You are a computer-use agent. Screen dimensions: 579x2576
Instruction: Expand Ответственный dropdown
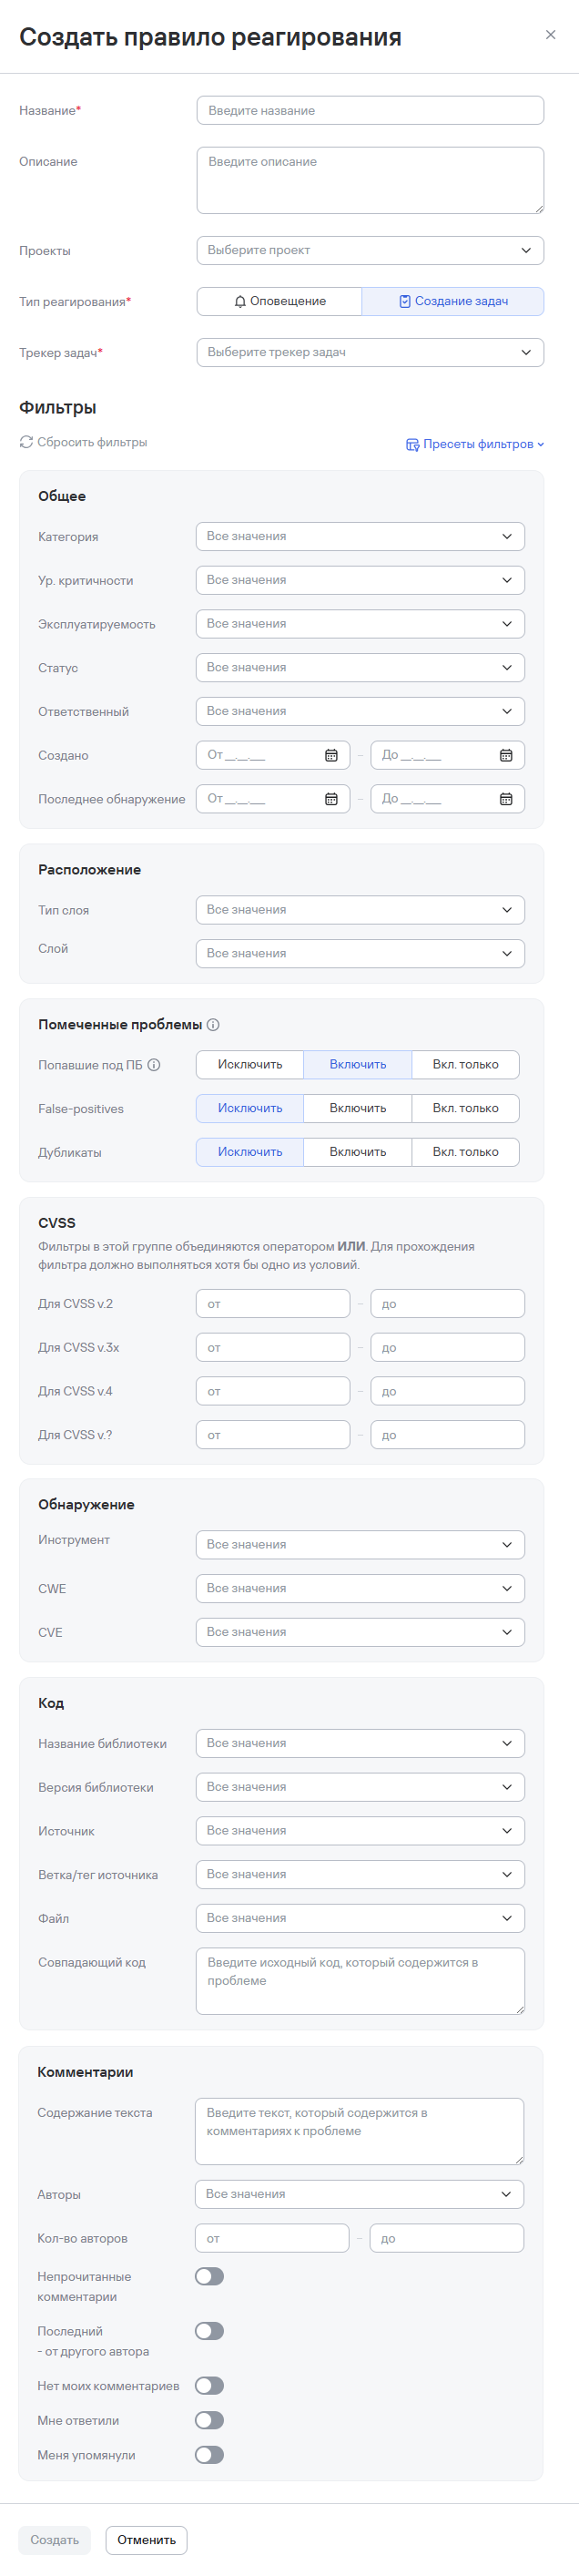[360, 711]
